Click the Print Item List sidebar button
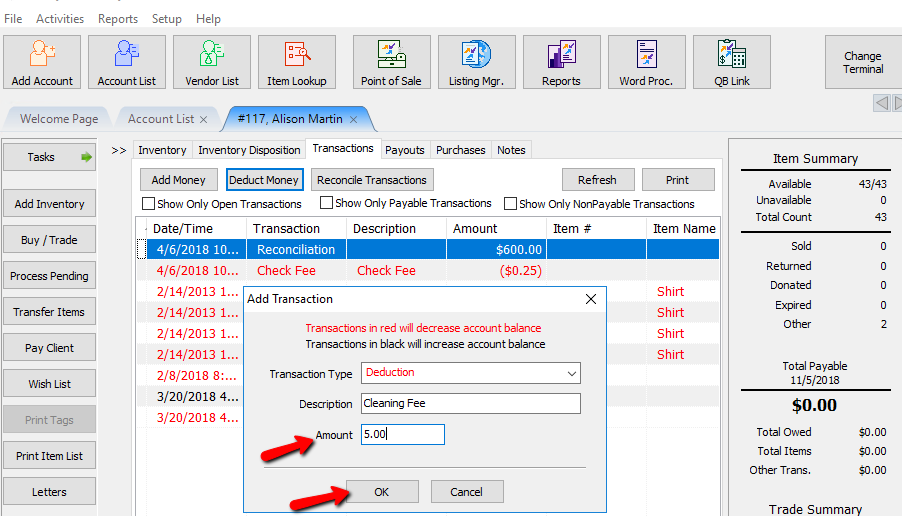902x516 pixels. coord(49,456)
